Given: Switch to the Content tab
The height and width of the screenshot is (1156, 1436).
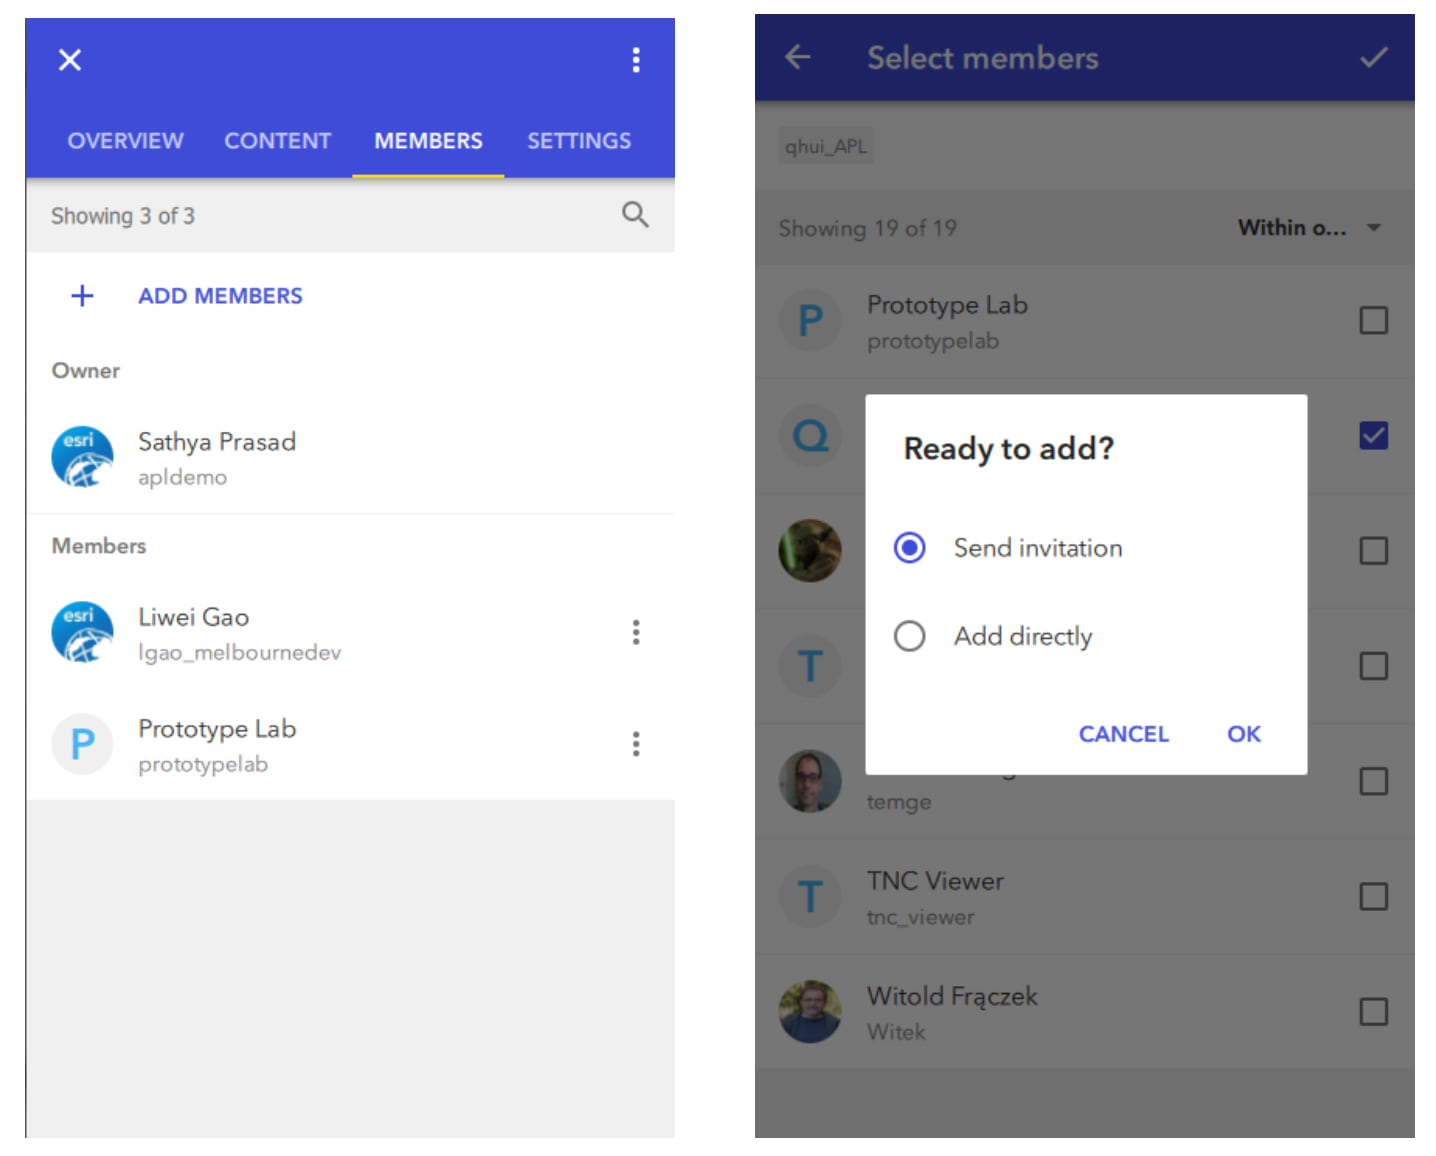Looking at the screenshot, I should 277,141.
